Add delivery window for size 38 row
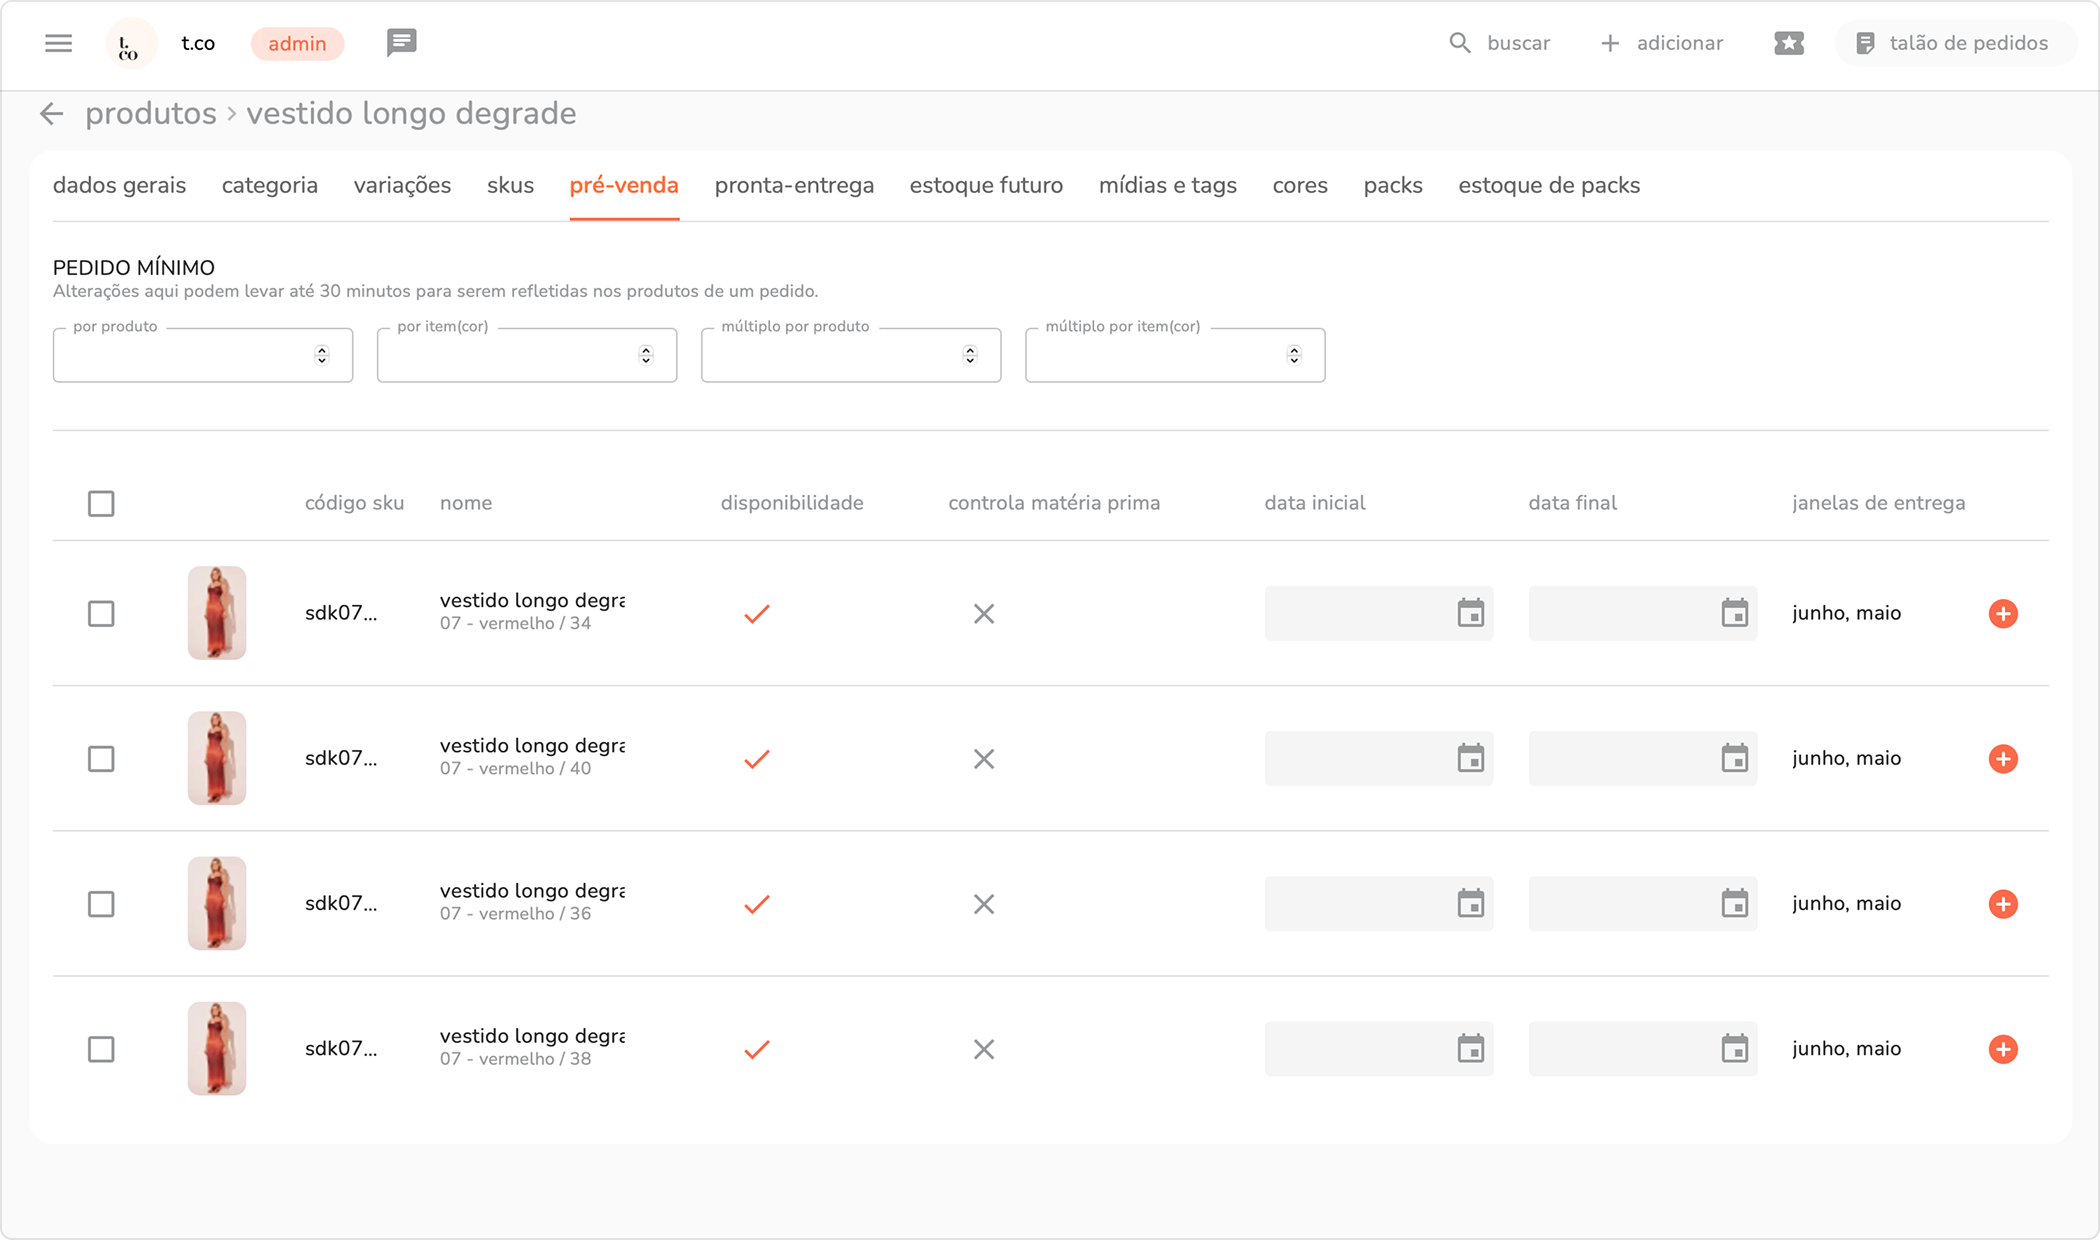 pos(2002,1049)
